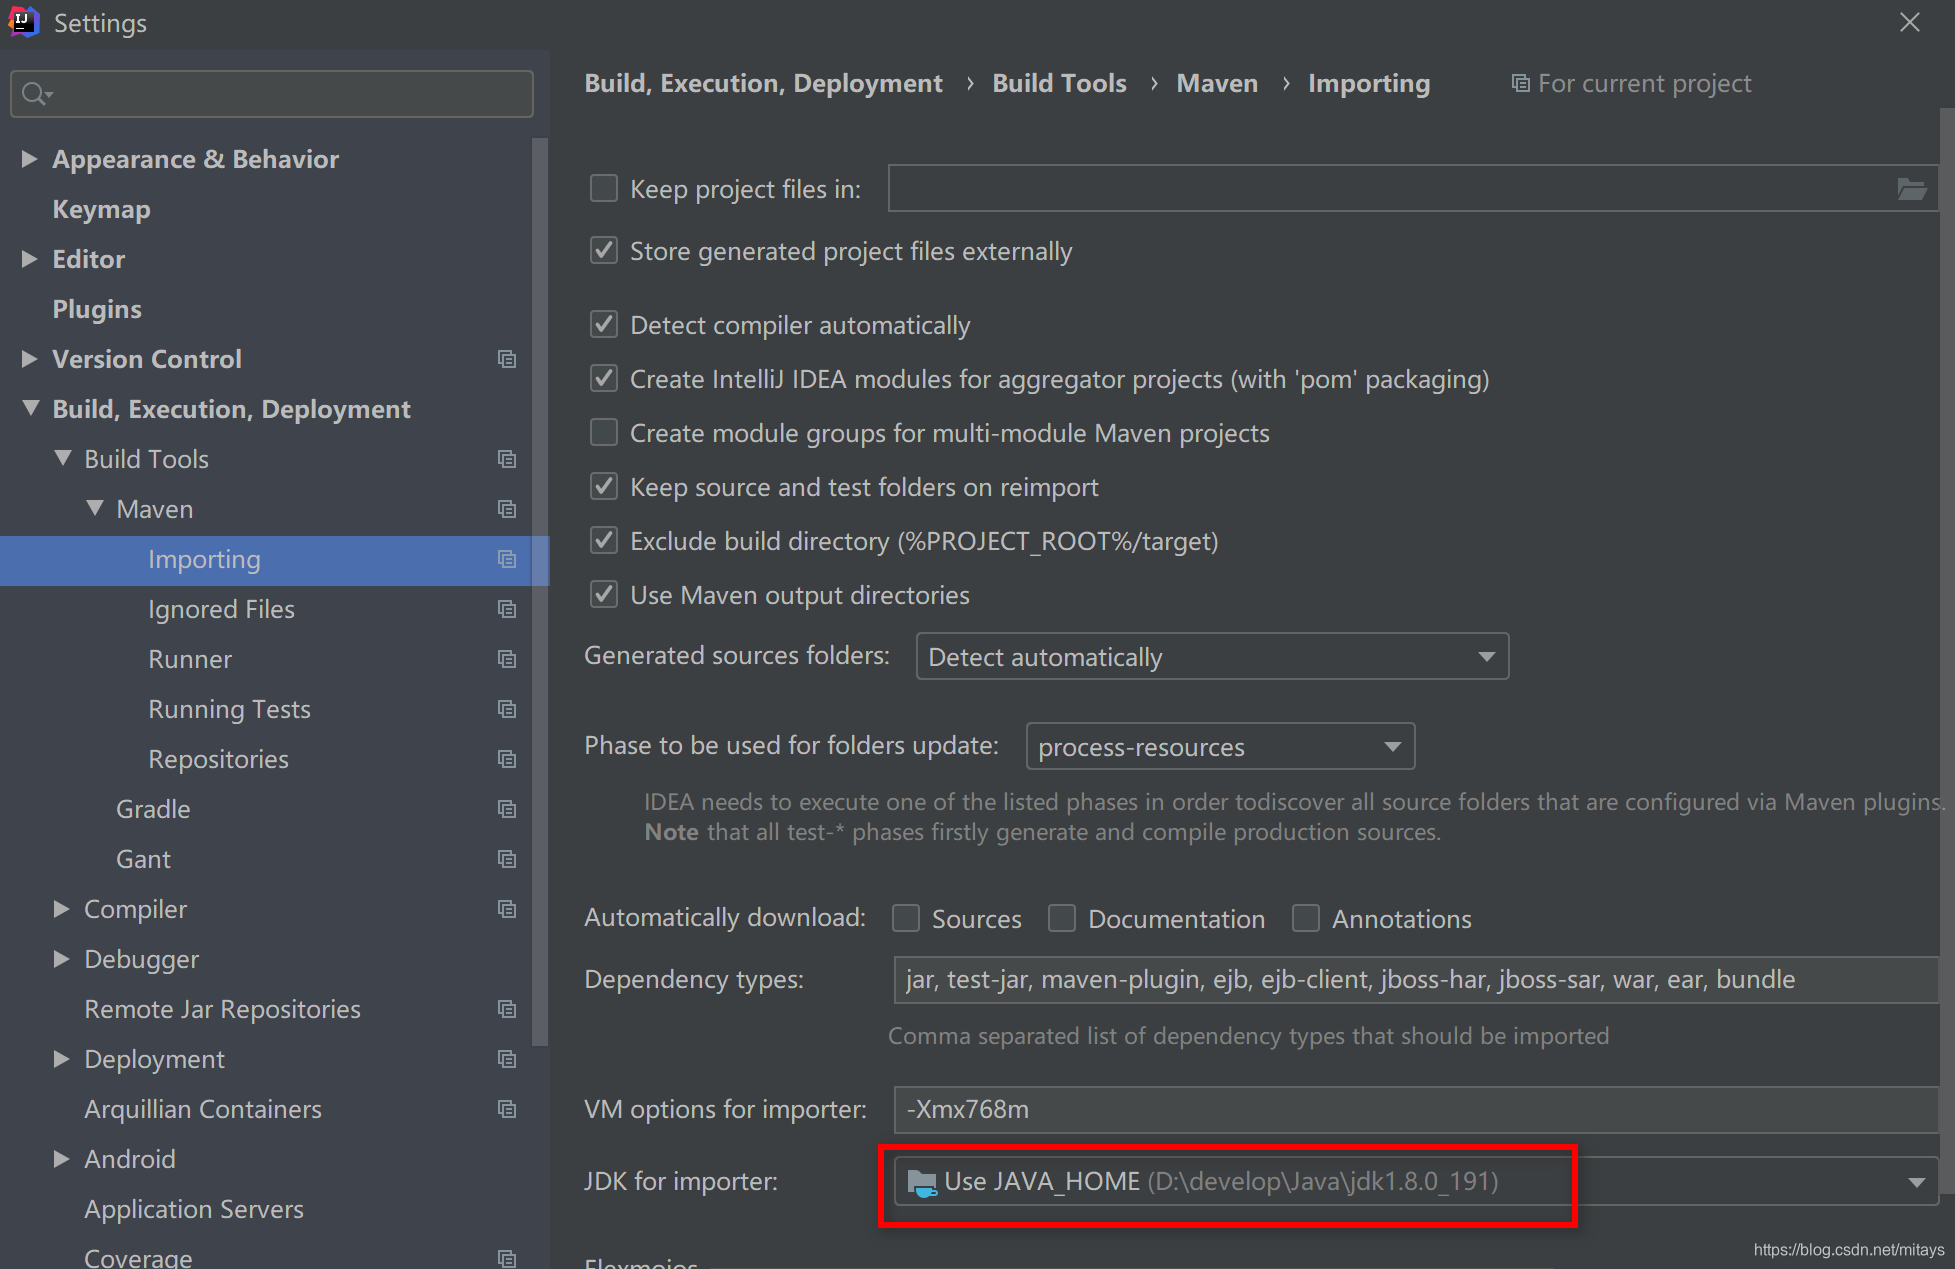Click project-scope icon on Repositories row
Image resolution: width=1955 pixels, height=1269 pixels.
coord(507,759)
